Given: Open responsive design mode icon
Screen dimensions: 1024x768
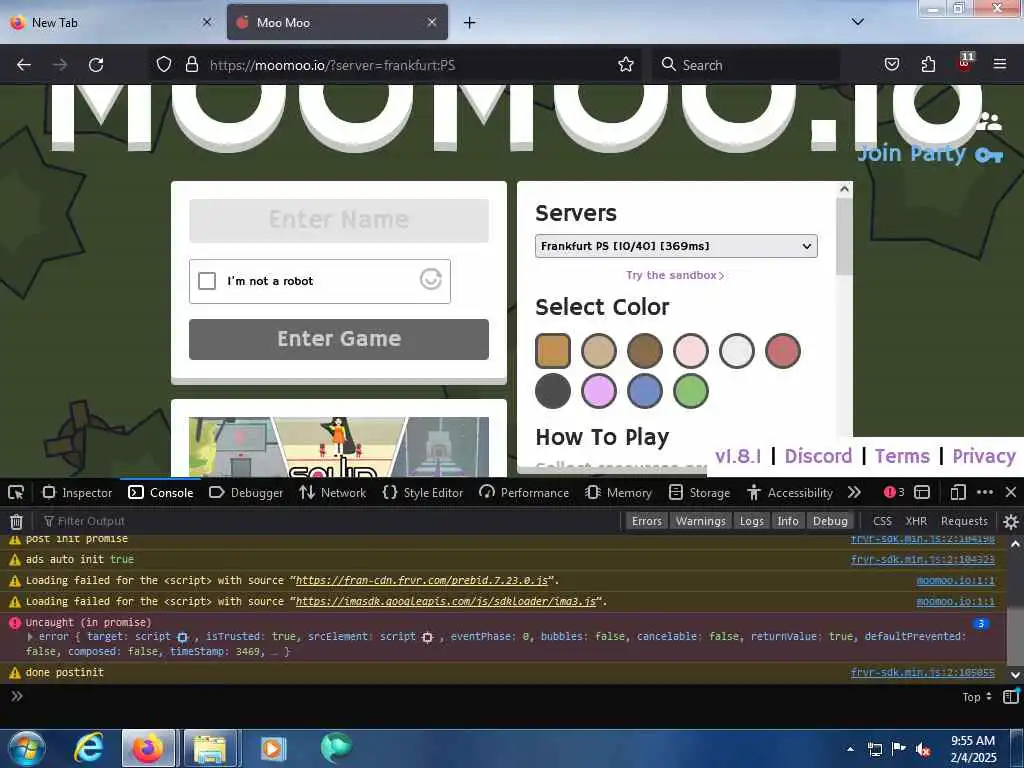Looking at the screenshot, I should 958,492.
